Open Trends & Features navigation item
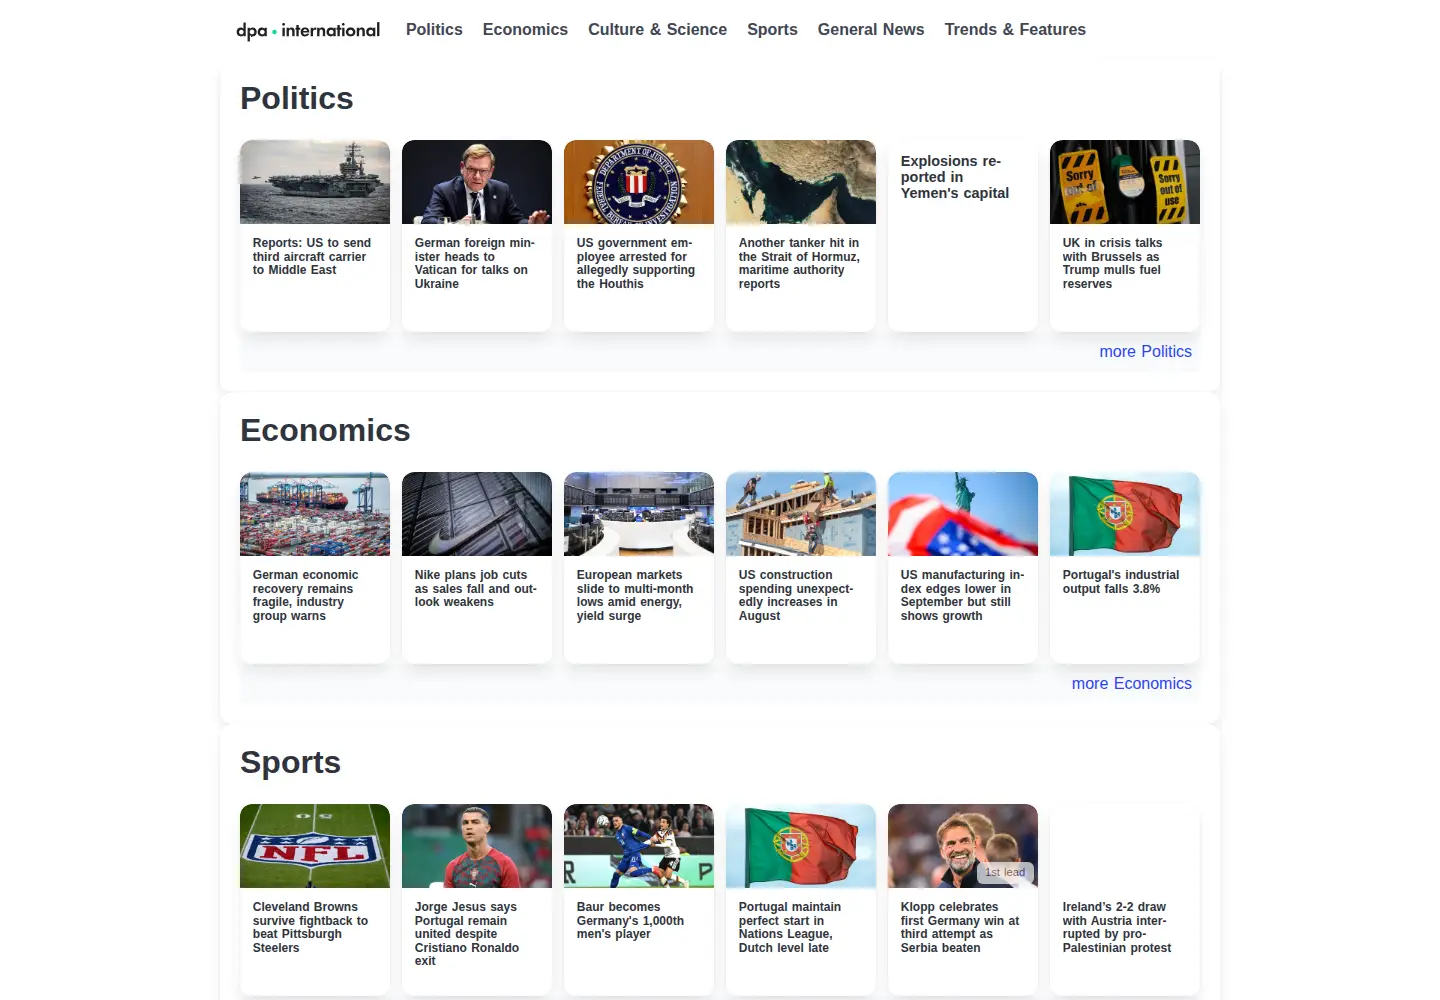This screenshot has width=1440, height=1000. coord(1015,30)
